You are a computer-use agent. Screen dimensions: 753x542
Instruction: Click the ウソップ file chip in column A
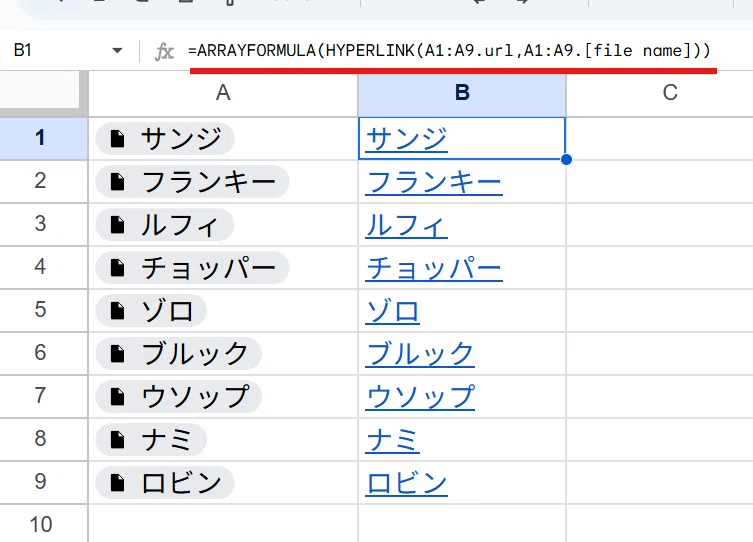179,397
